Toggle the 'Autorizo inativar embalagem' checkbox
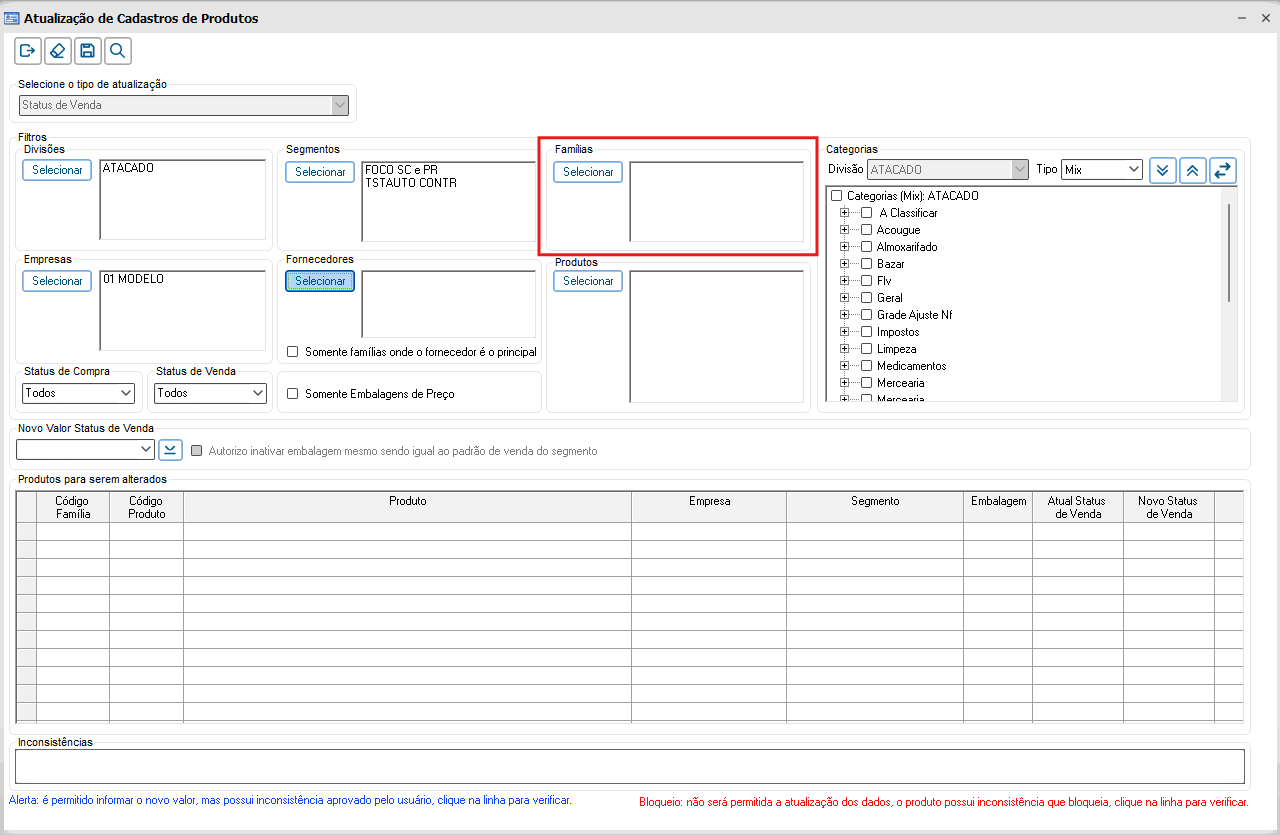Screen dimensions: 1280x835 (x=197, y=451)
